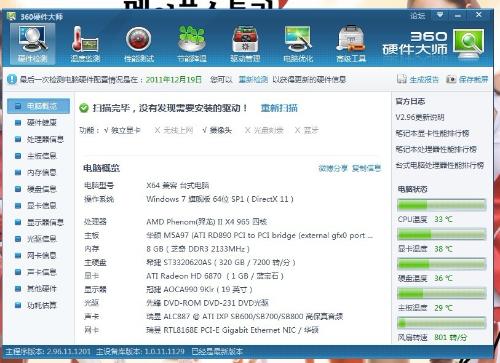Open 节能降温 power saving section
This screenshot has height=363, width=500.
point(192,44)
